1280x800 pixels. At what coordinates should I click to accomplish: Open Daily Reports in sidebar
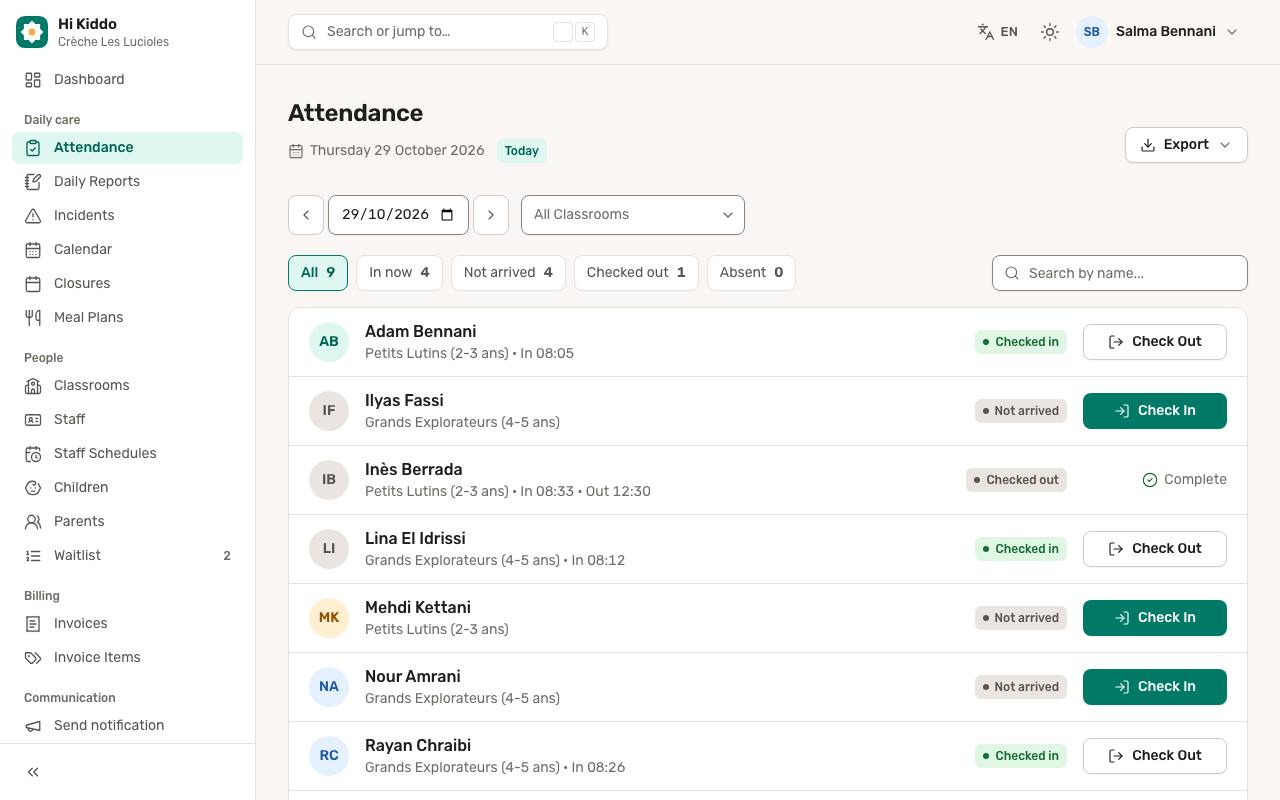click(x=127, y=181)
